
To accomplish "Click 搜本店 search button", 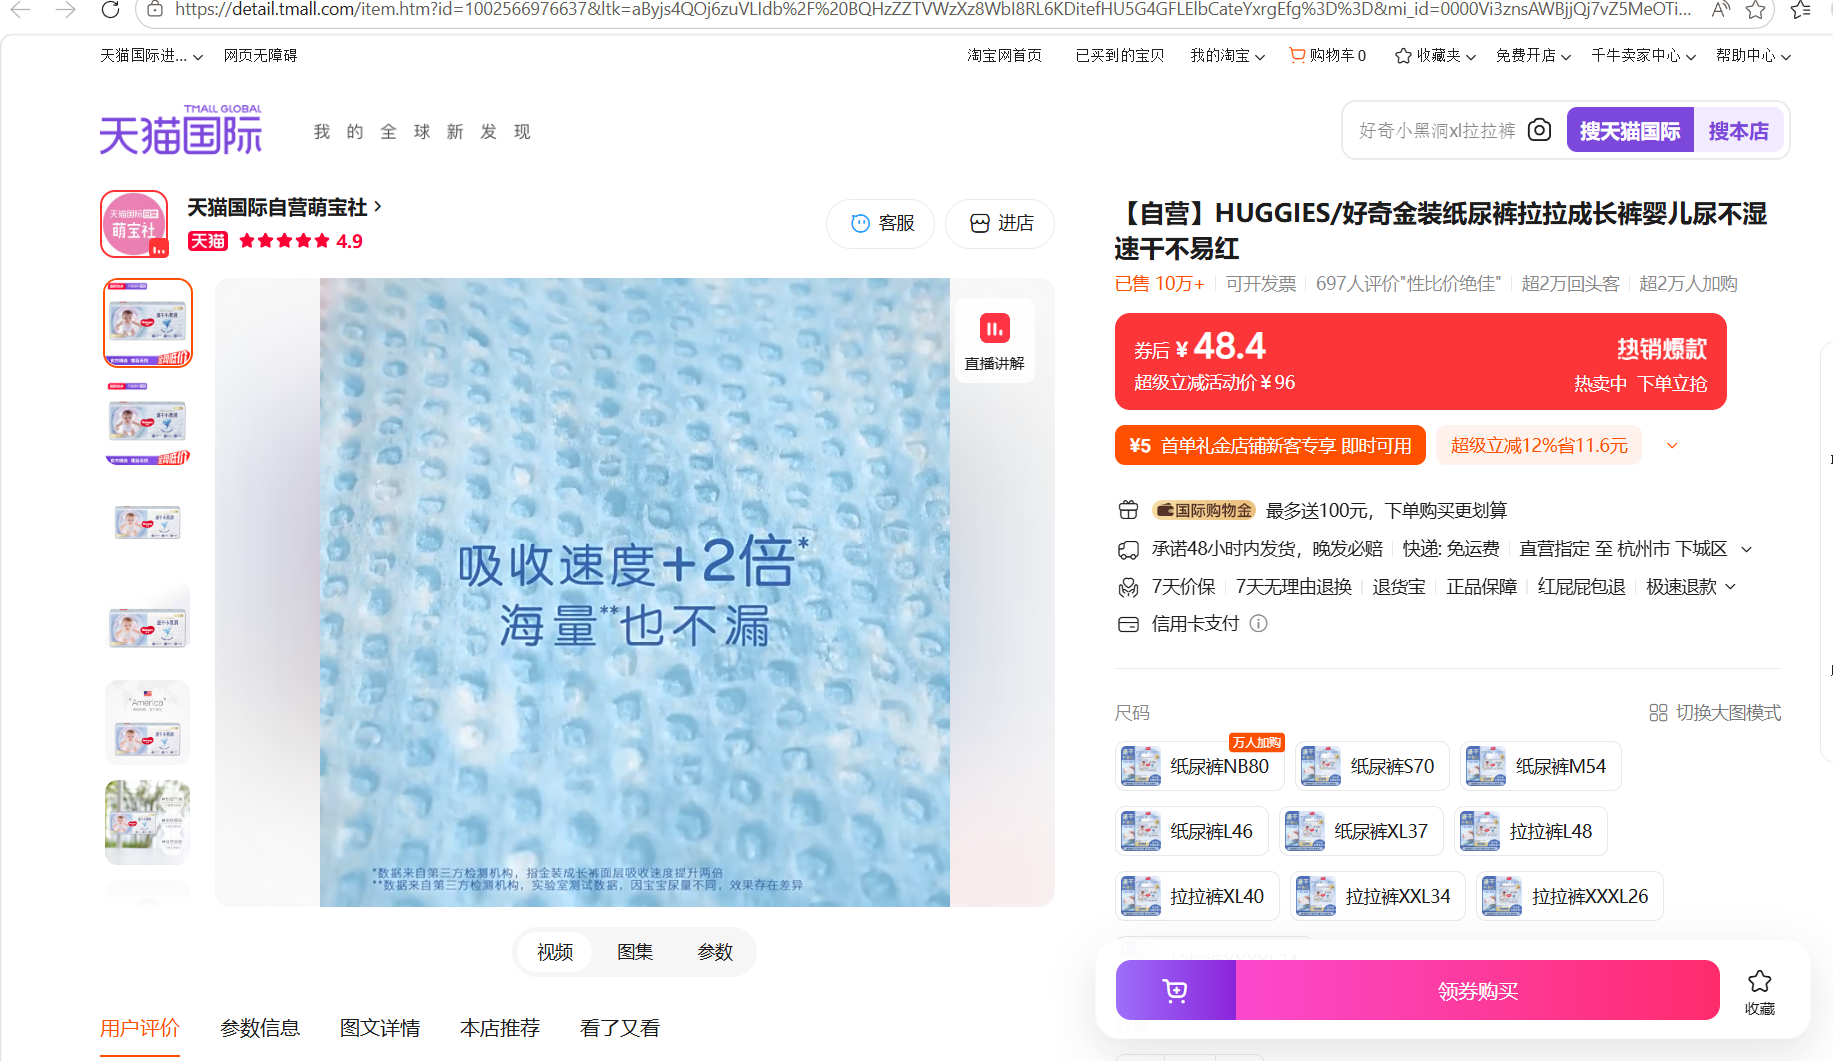I will [x=1738, y=130].
